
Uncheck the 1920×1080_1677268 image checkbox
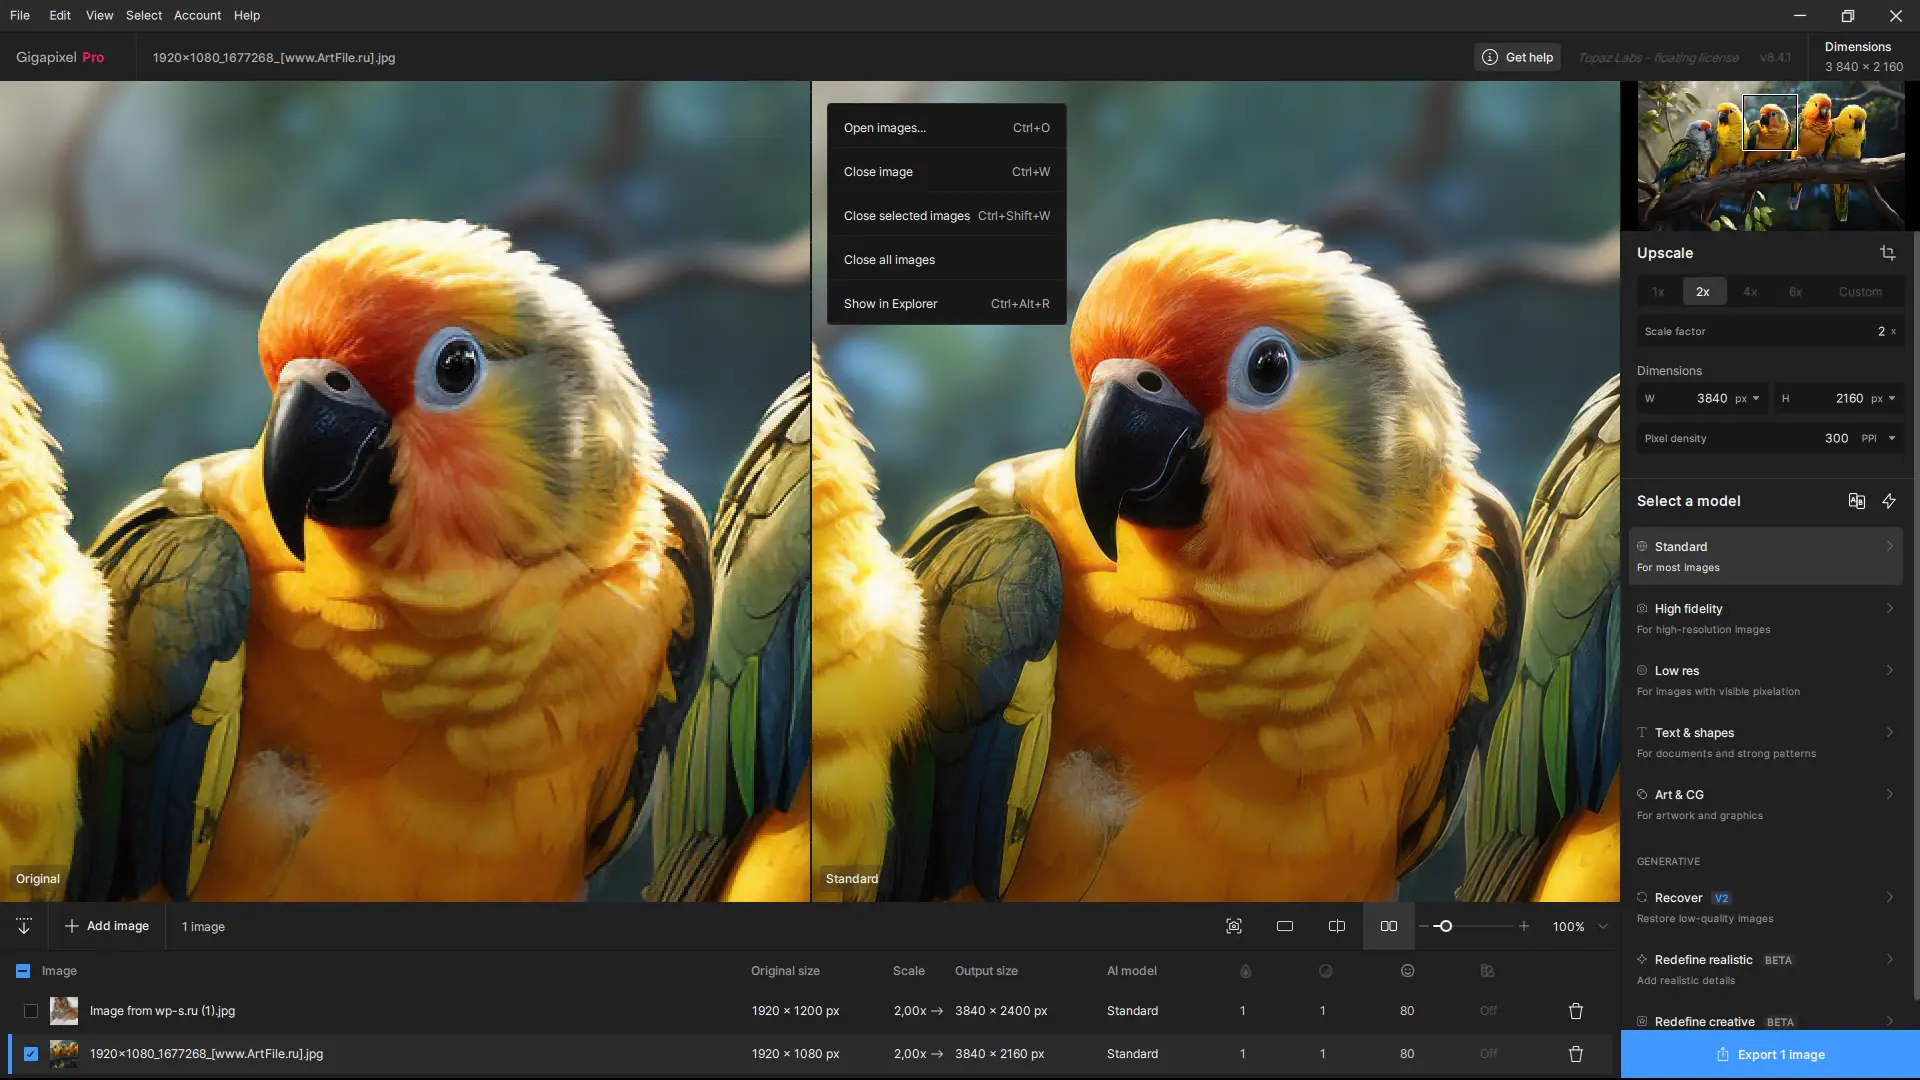[x=31, y=1054]
